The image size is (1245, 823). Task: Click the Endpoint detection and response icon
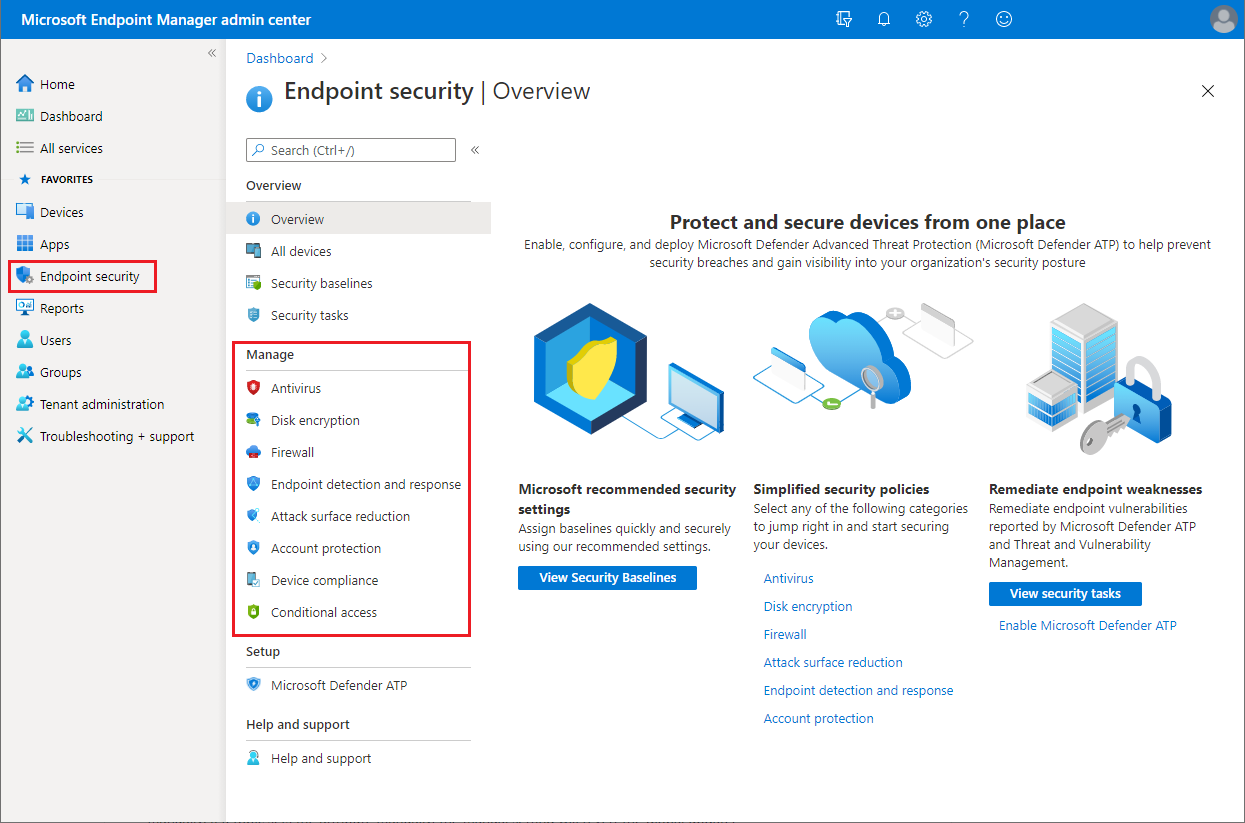click(253, 484)
